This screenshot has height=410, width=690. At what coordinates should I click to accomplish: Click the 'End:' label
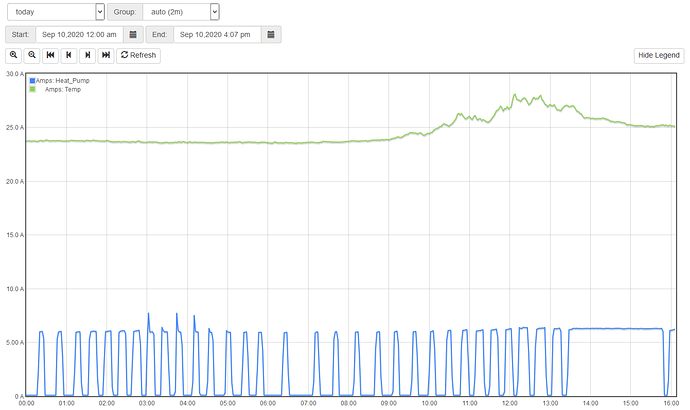(x=160, y=34)
